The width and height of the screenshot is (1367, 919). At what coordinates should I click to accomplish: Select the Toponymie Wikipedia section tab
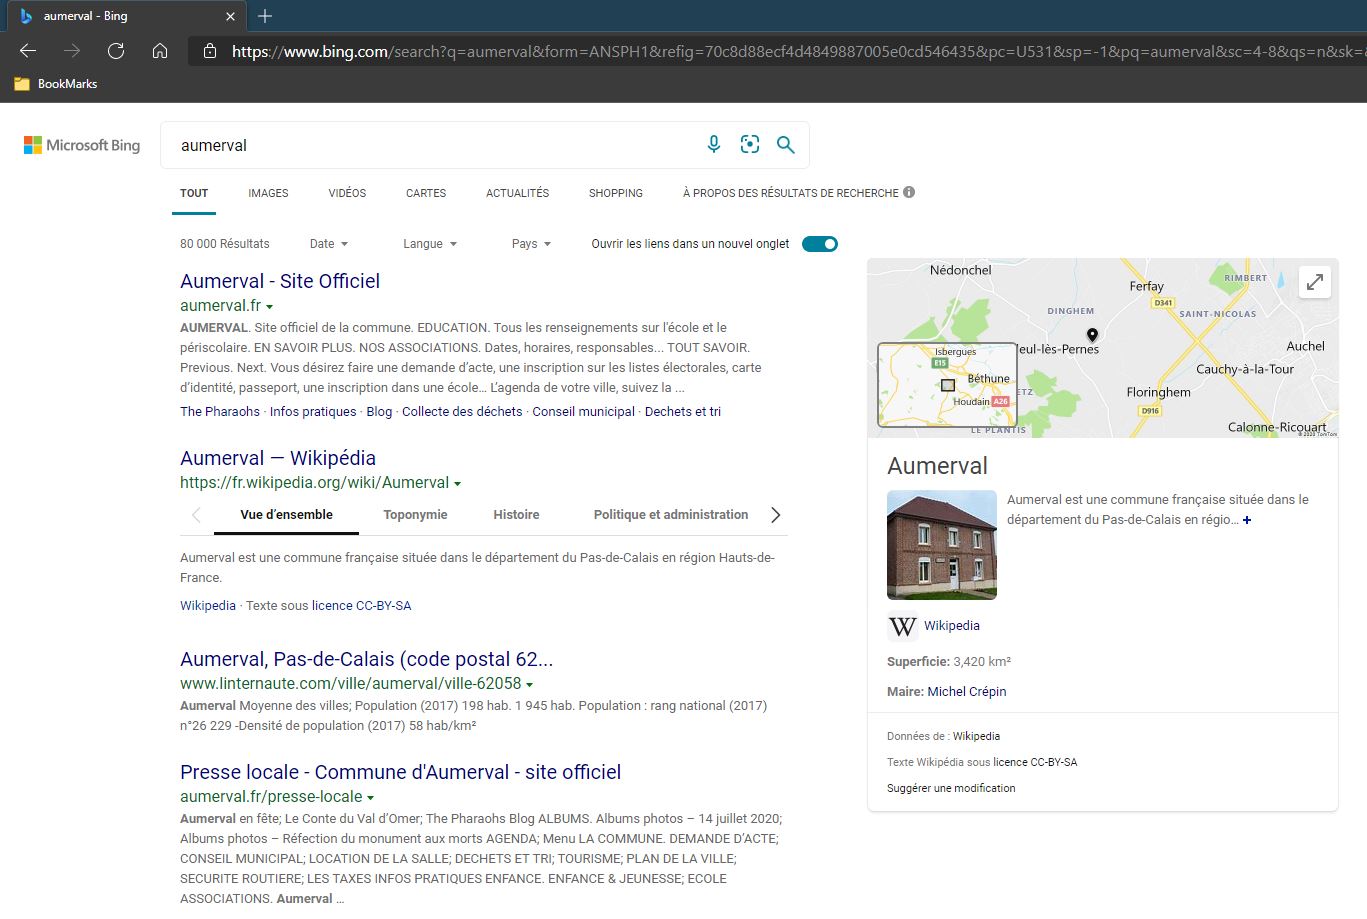click(x=415, y=515)
